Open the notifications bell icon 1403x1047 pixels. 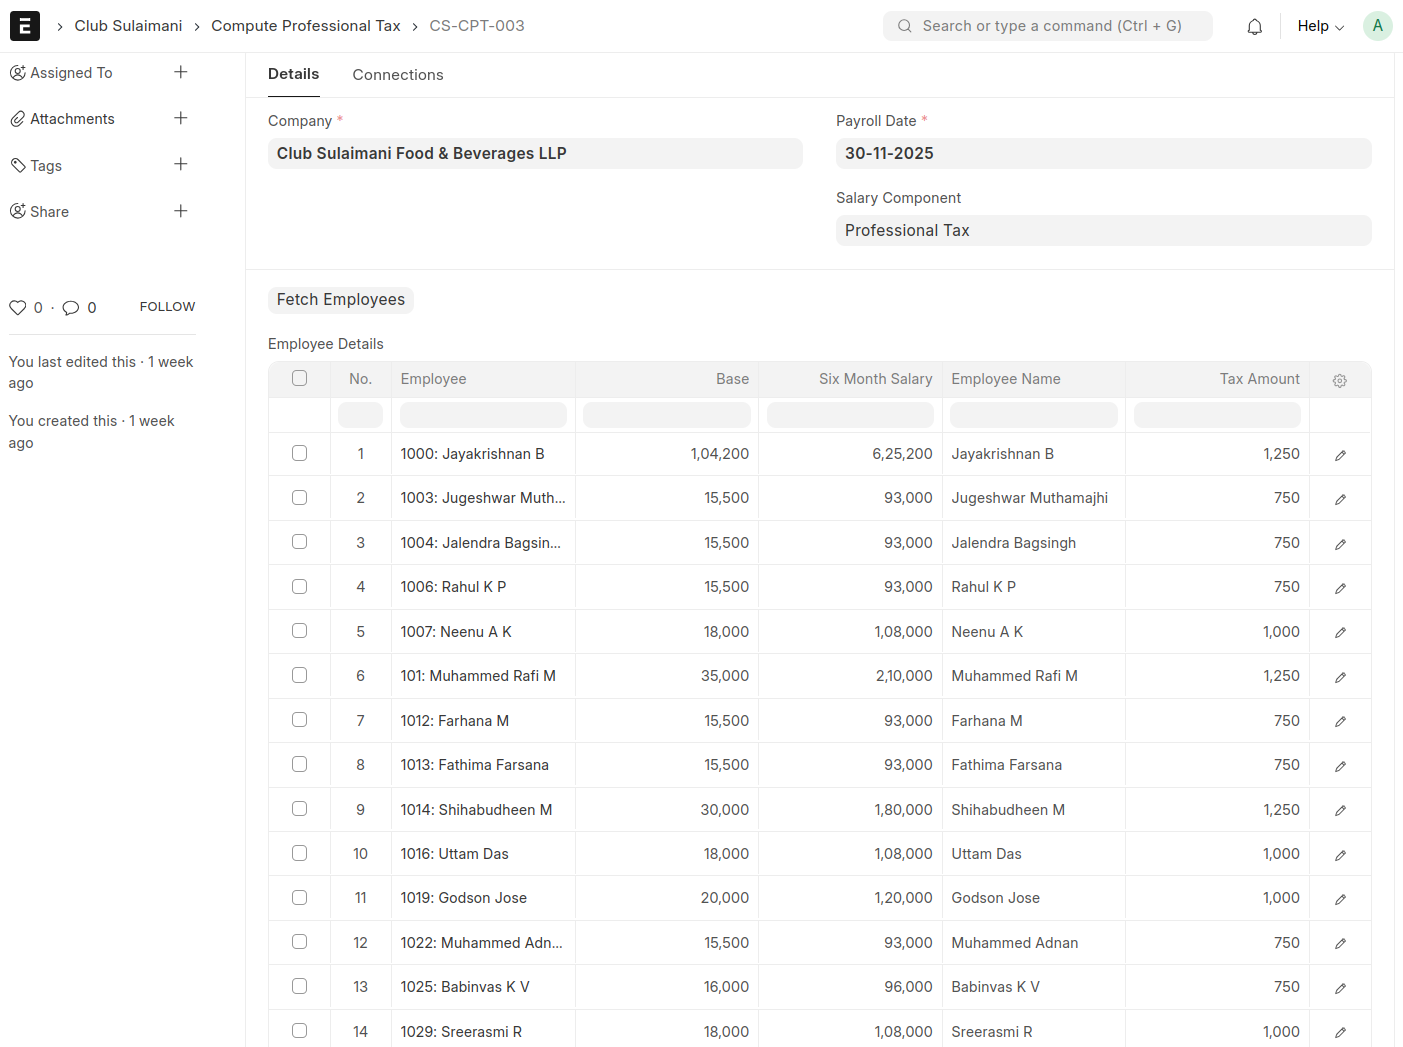[1254, 27]
